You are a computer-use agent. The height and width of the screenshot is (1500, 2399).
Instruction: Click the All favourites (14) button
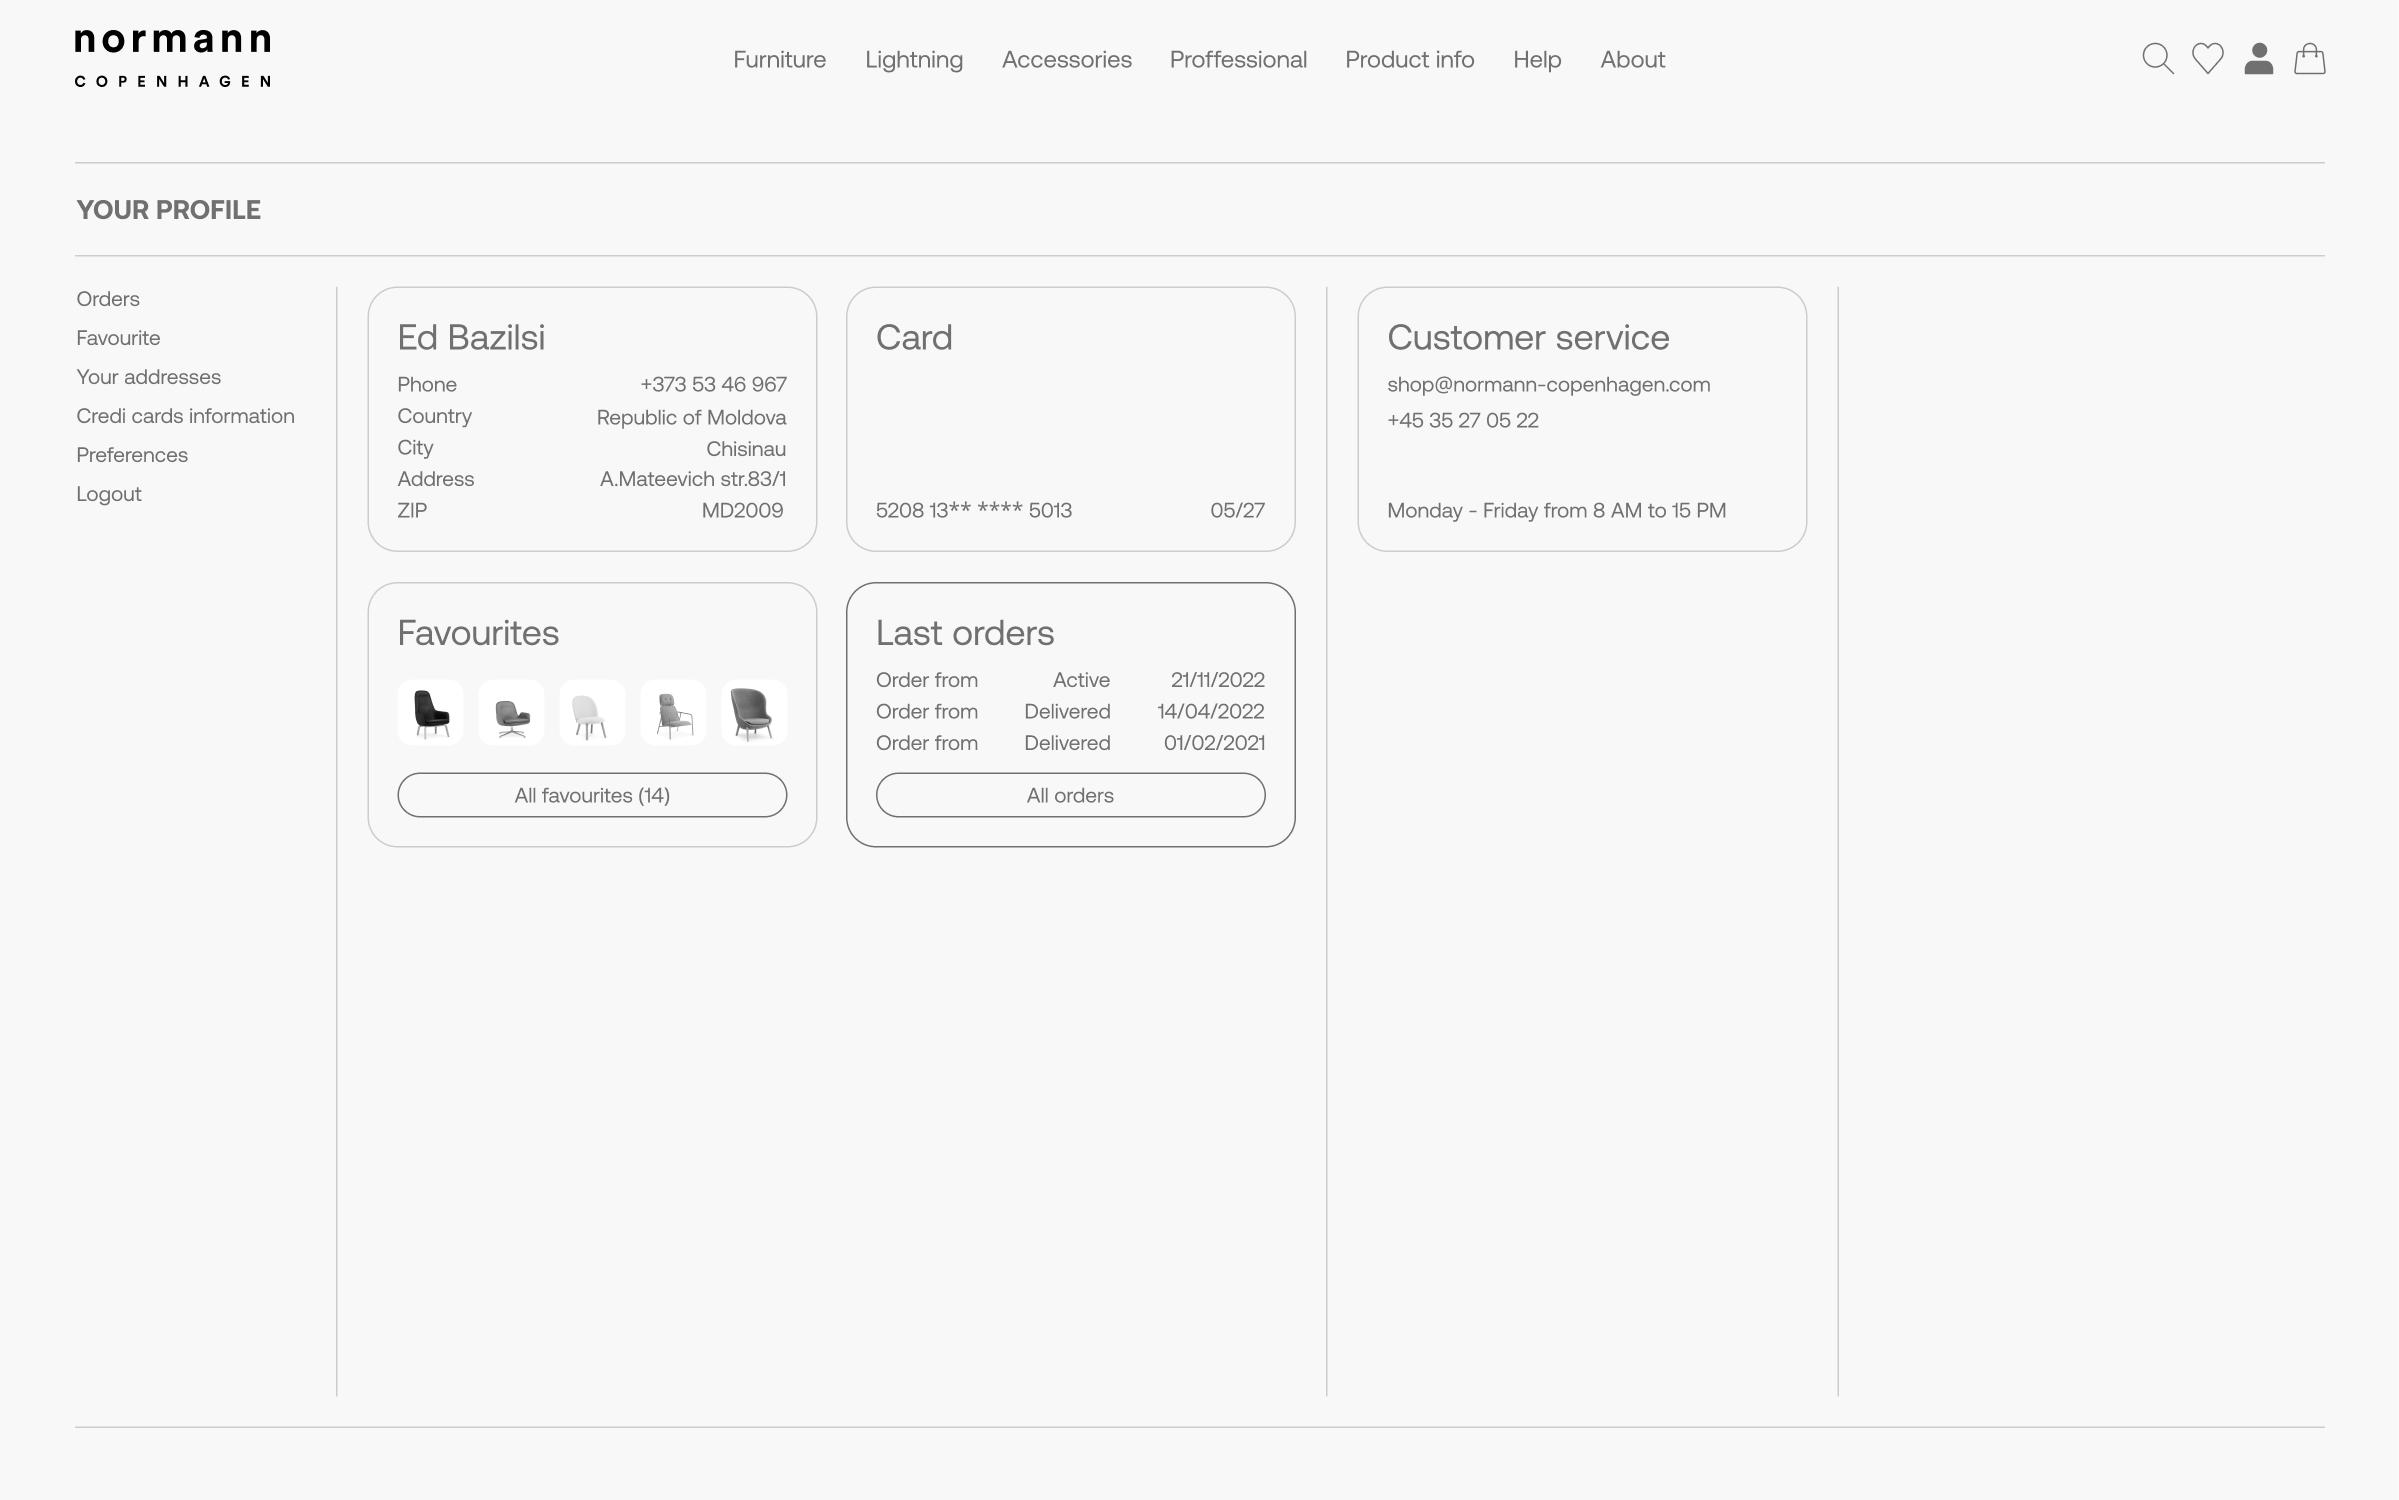click(591, 794)
